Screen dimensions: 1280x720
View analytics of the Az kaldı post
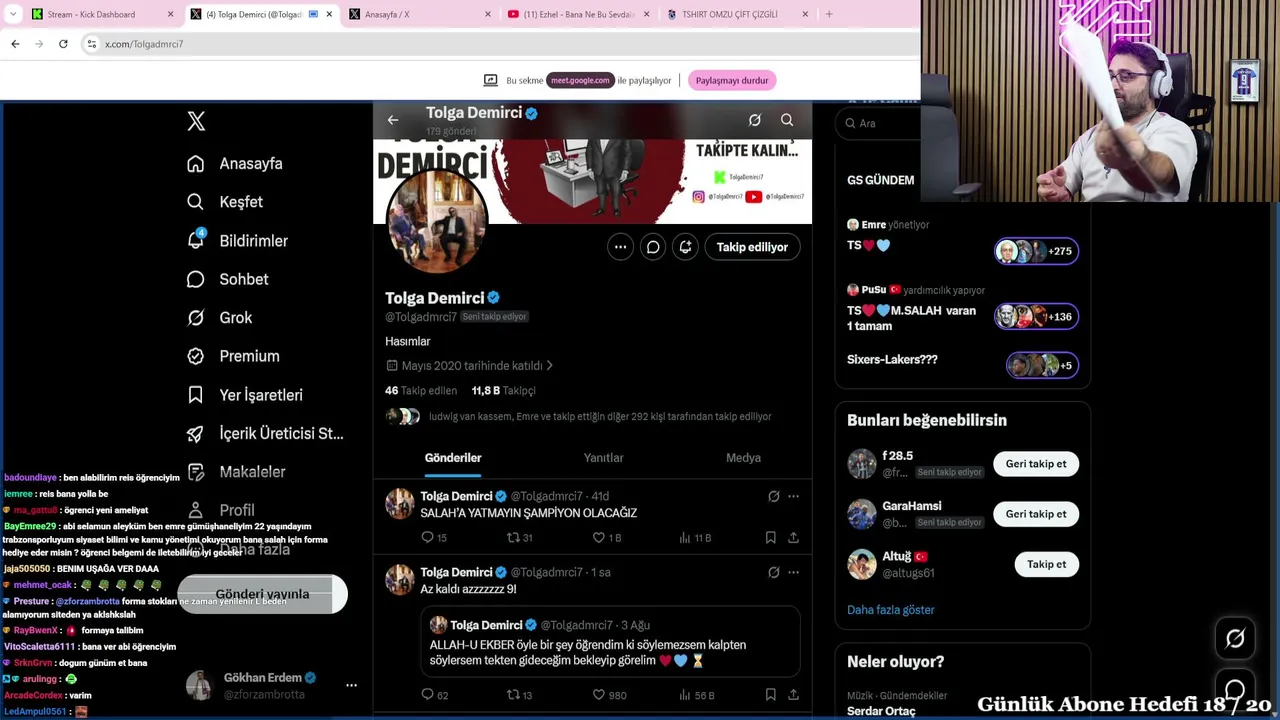coord(696,695)
